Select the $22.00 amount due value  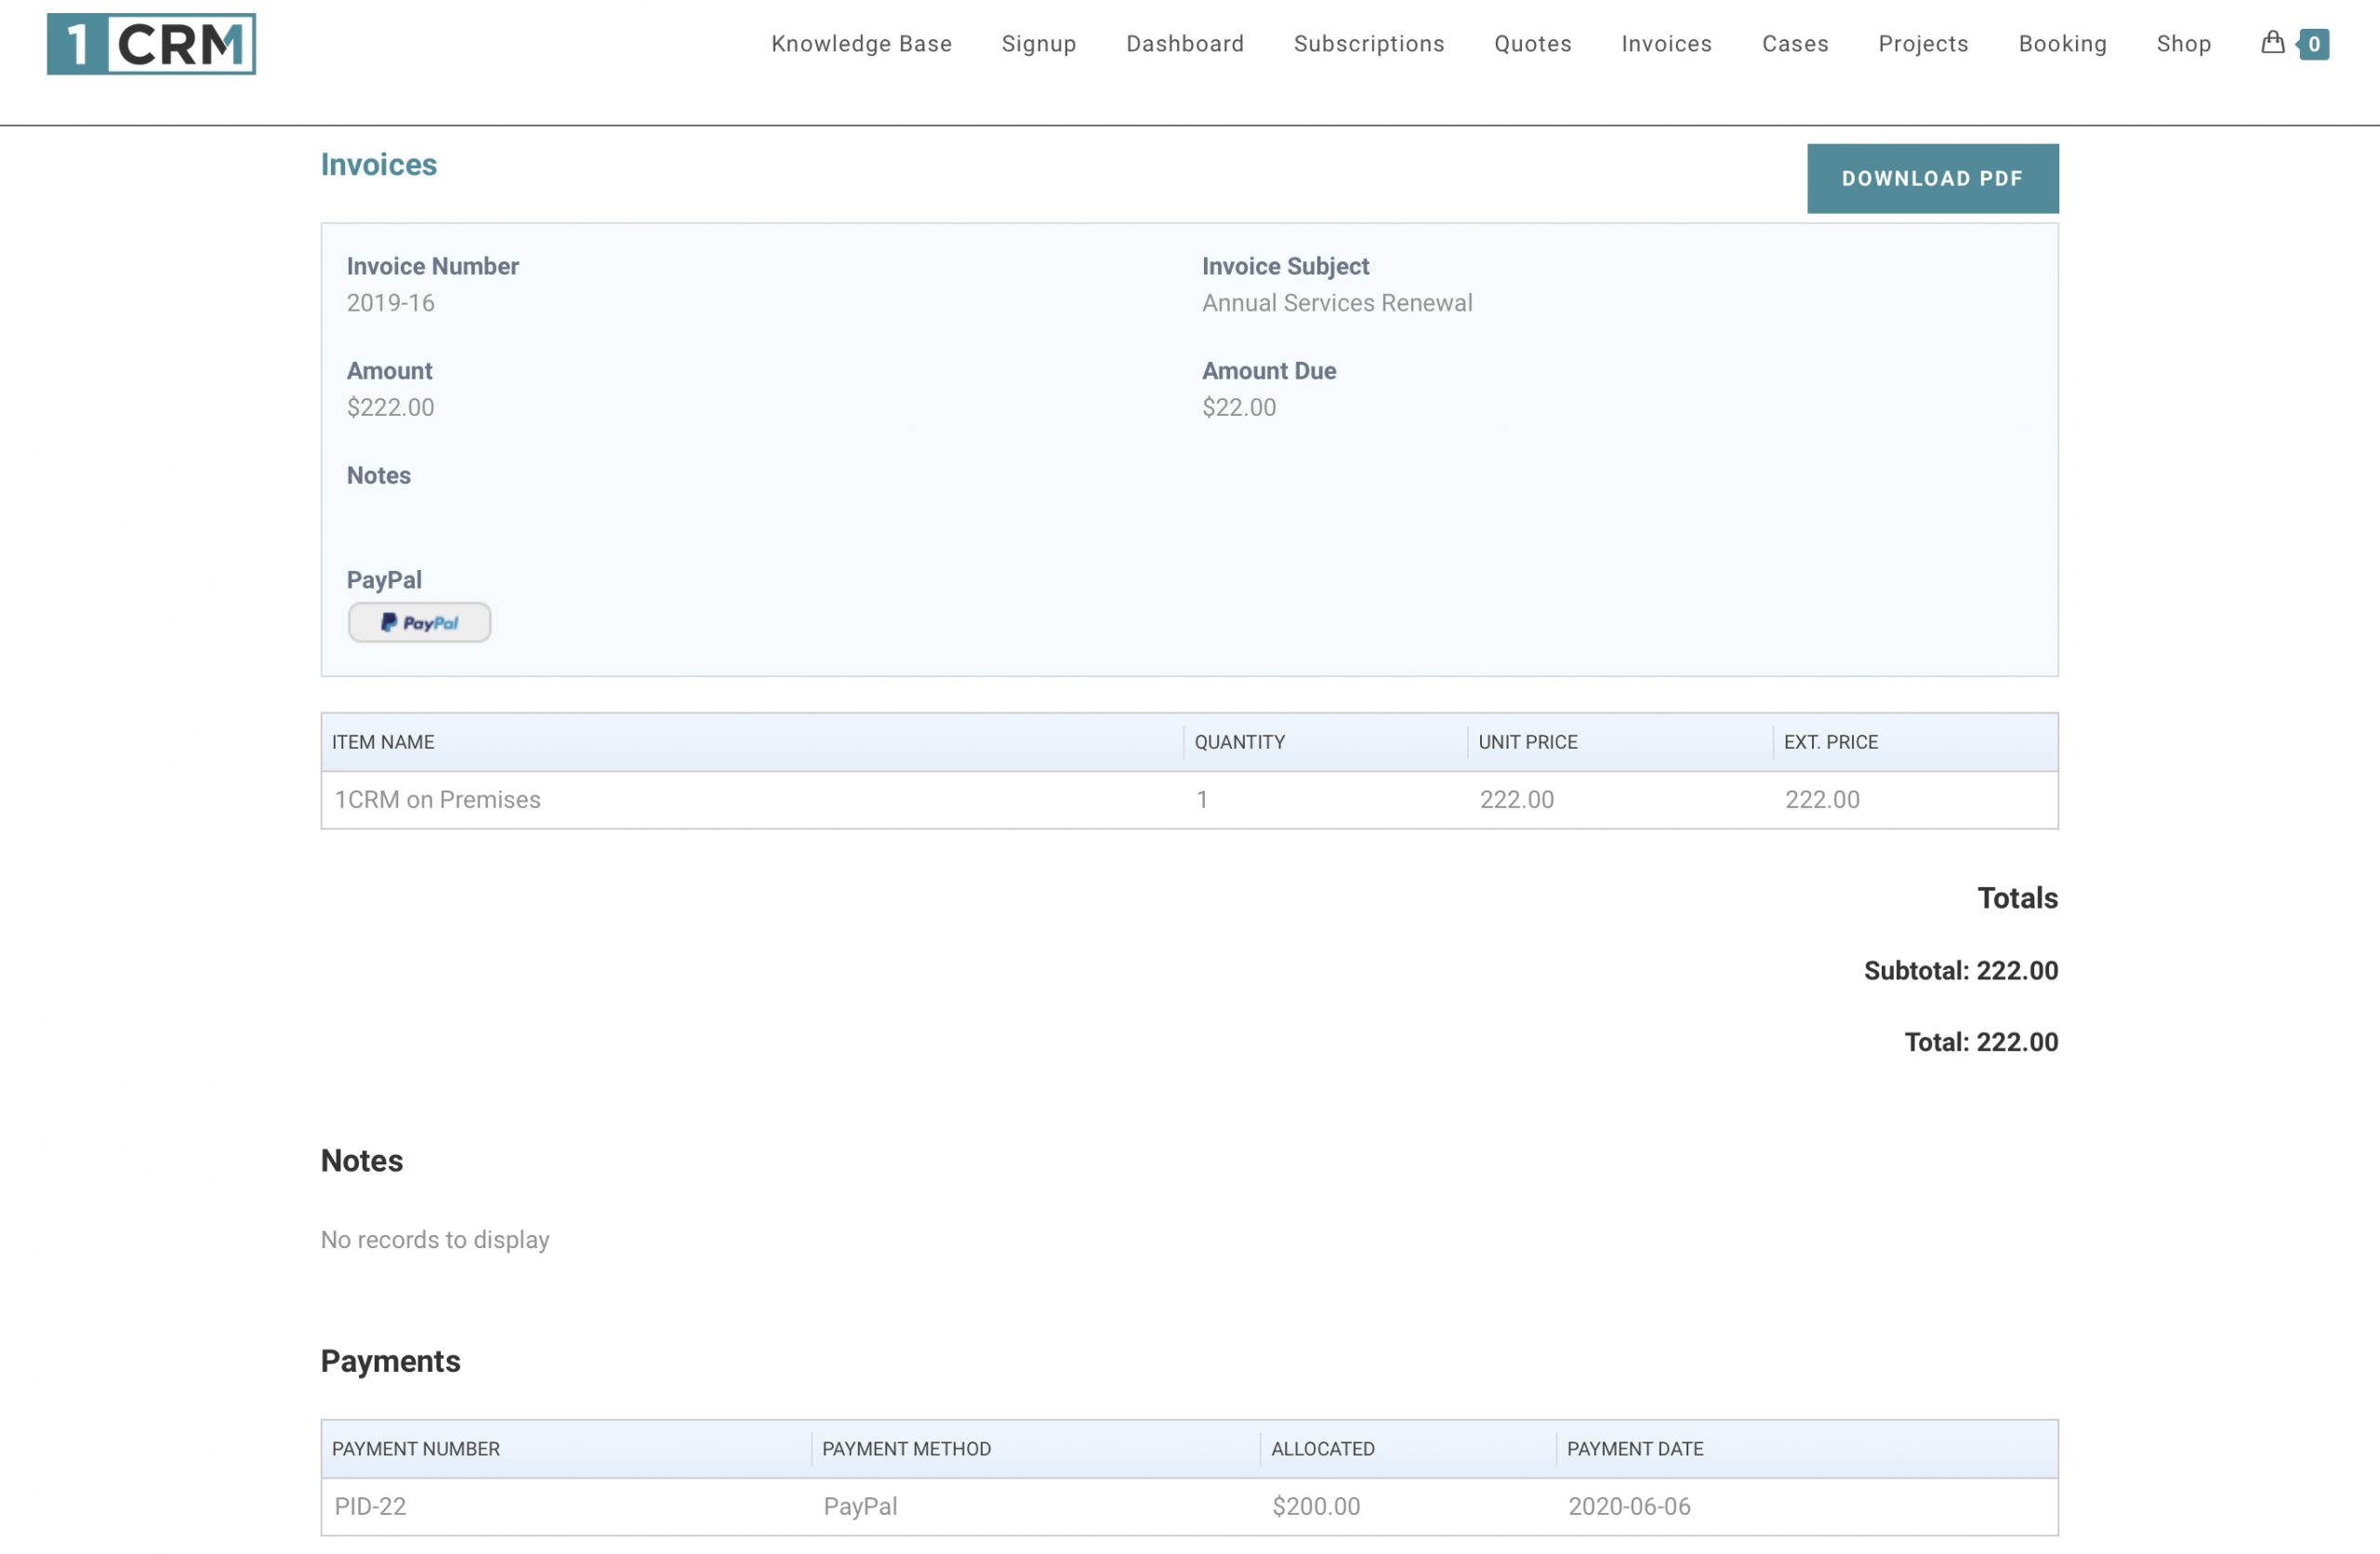(x=1239, y=407)
